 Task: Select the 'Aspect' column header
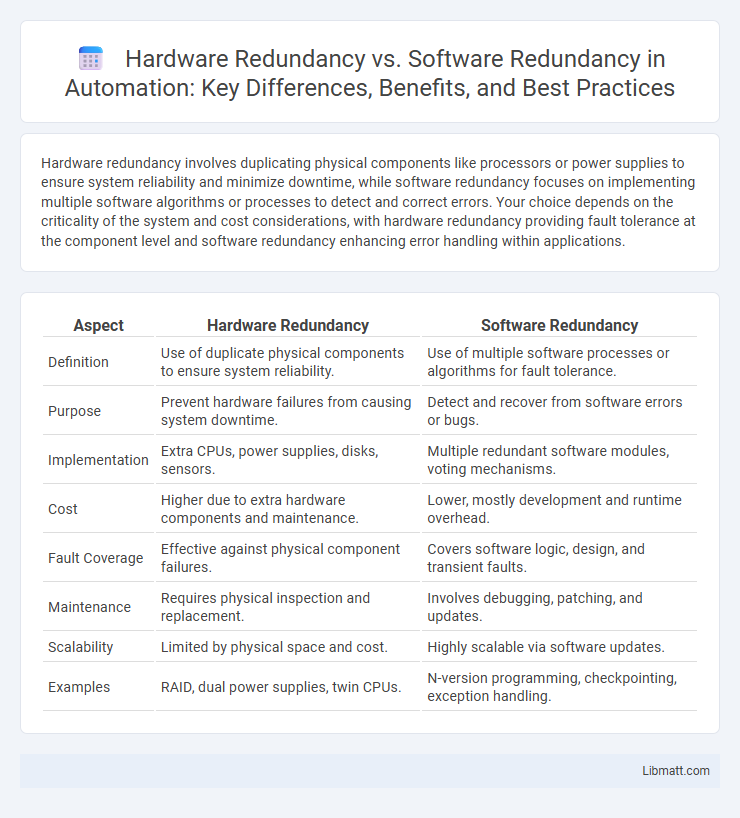click(x=99, y=326)
